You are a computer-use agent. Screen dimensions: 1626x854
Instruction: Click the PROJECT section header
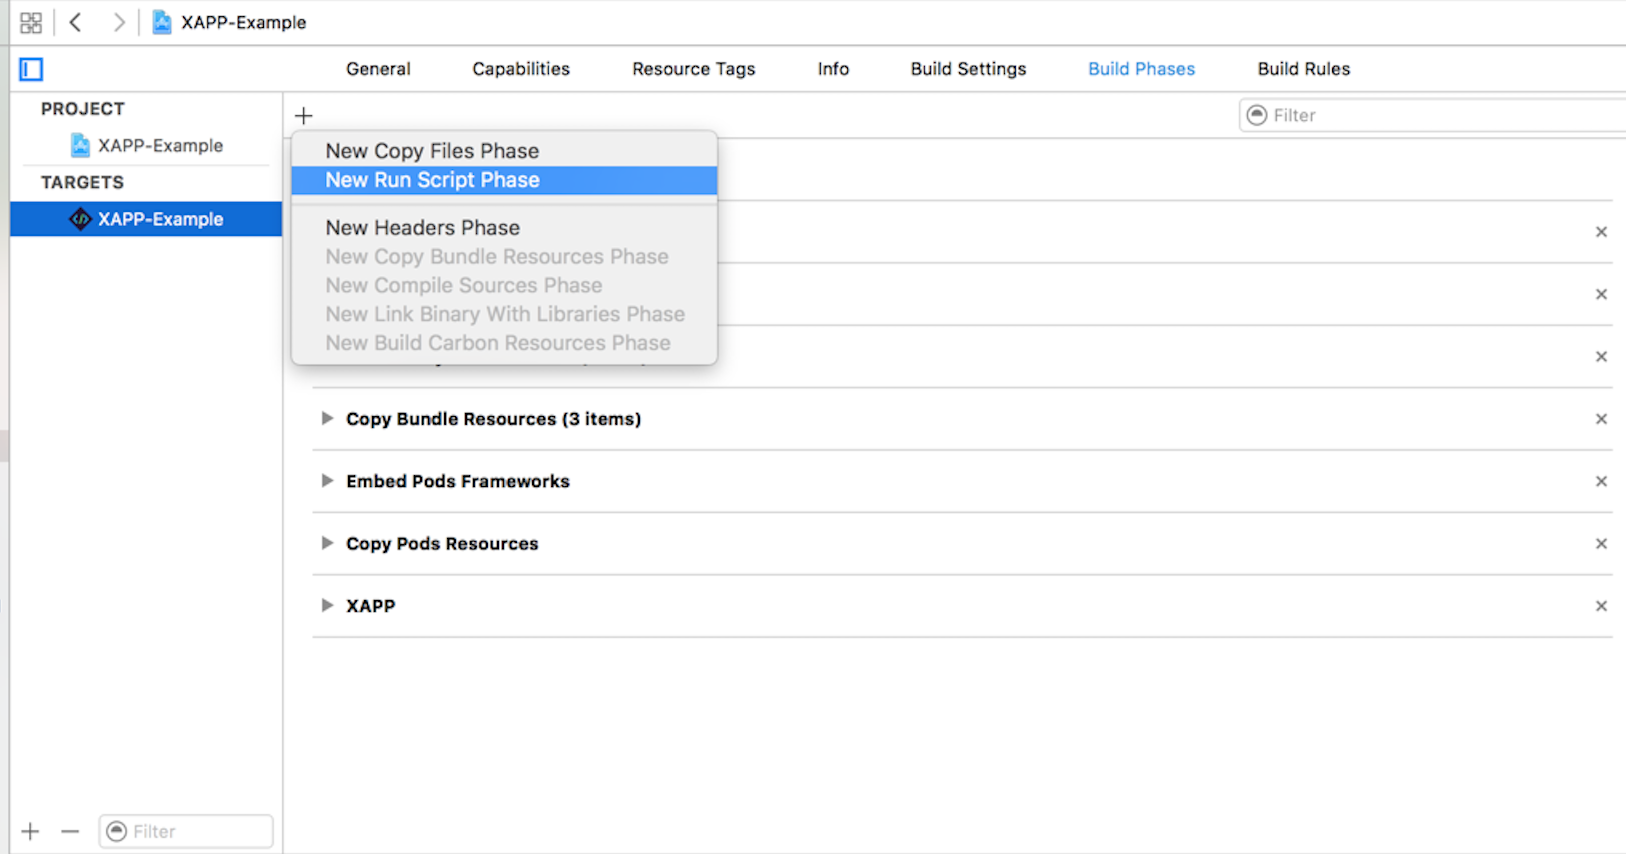(x=83, y=109)
